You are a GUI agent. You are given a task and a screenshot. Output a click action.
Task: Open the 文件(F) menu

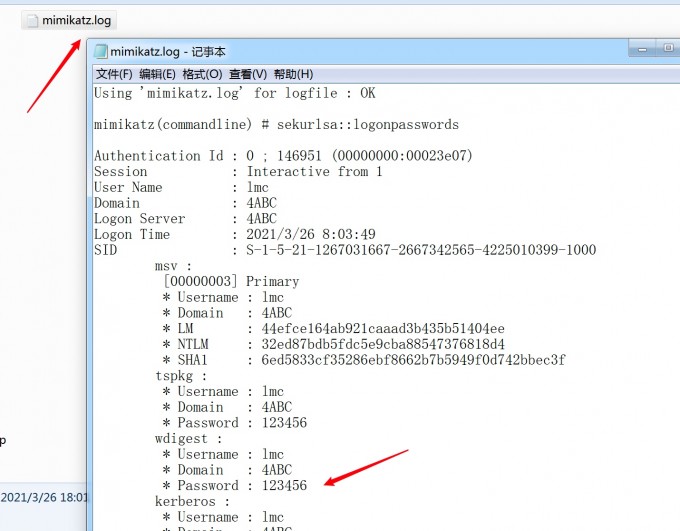coord(114,74)
